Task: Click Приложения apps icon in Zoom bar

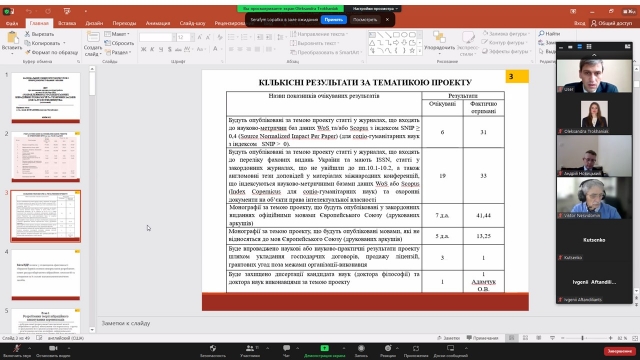Action: click(416, 348)
